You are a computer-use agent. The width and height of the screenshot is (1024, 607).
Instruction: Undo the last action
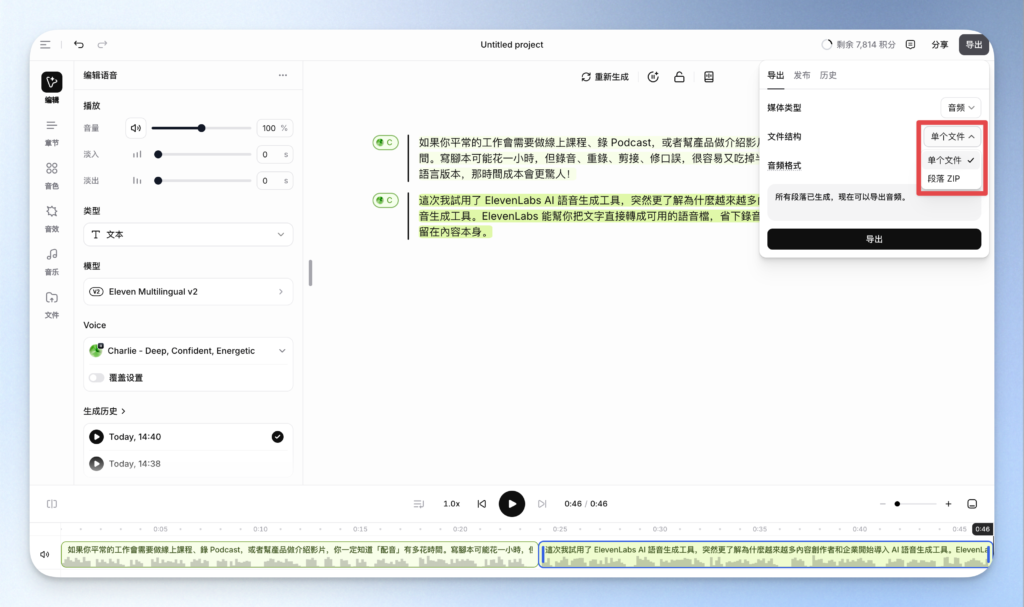79,44
